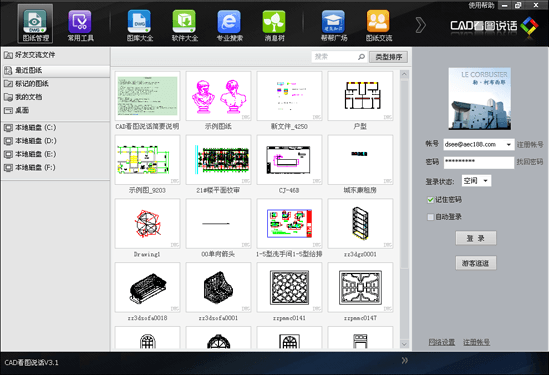
Task: Uncheck the 记住密码 checkbox
Action: coord(431,200)
